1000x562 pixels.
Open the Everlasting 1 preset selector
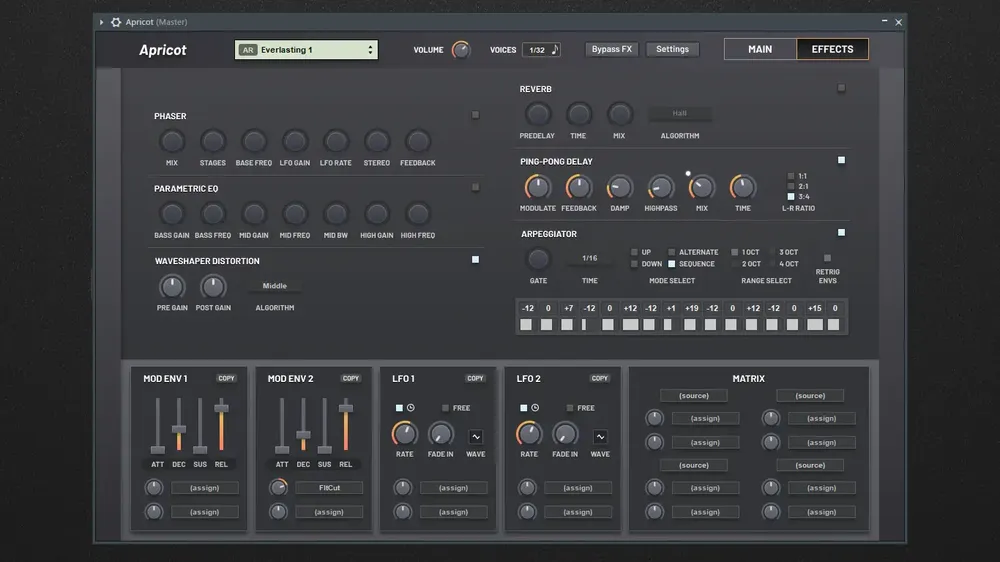tap(306, 50)
